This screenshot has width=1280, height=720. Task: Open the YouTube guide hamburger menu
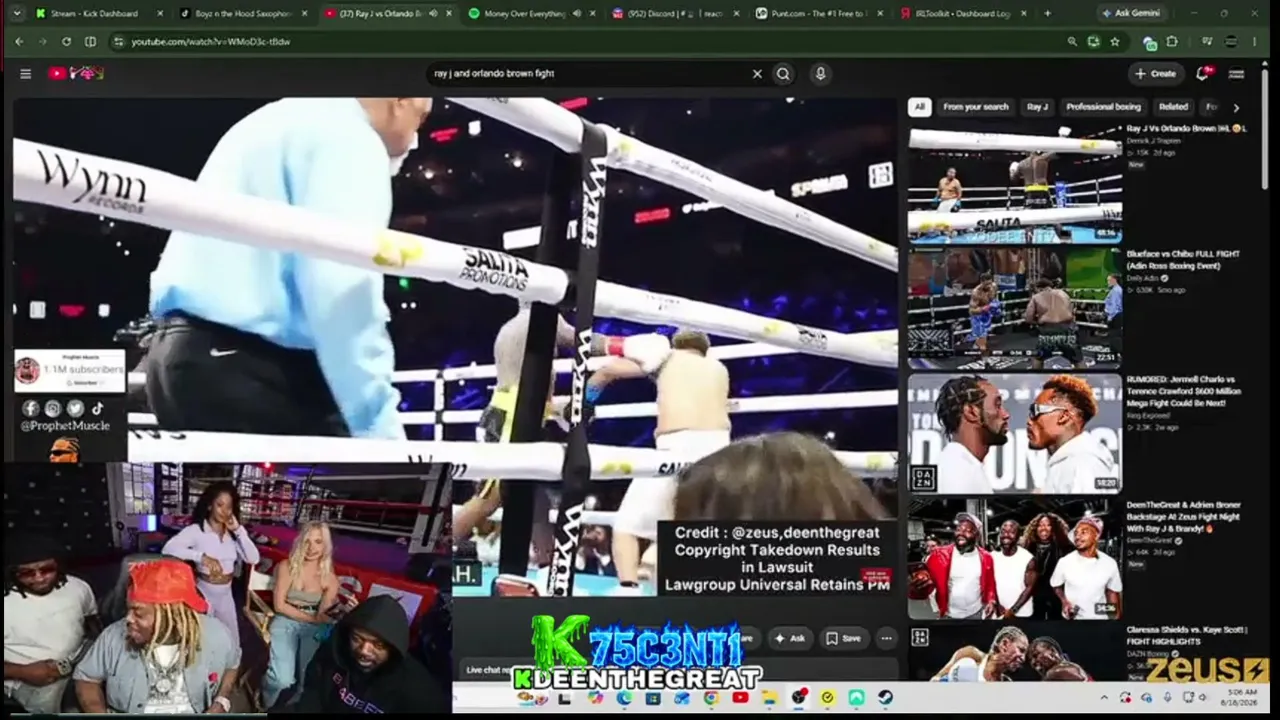click(x=26, y=73)
